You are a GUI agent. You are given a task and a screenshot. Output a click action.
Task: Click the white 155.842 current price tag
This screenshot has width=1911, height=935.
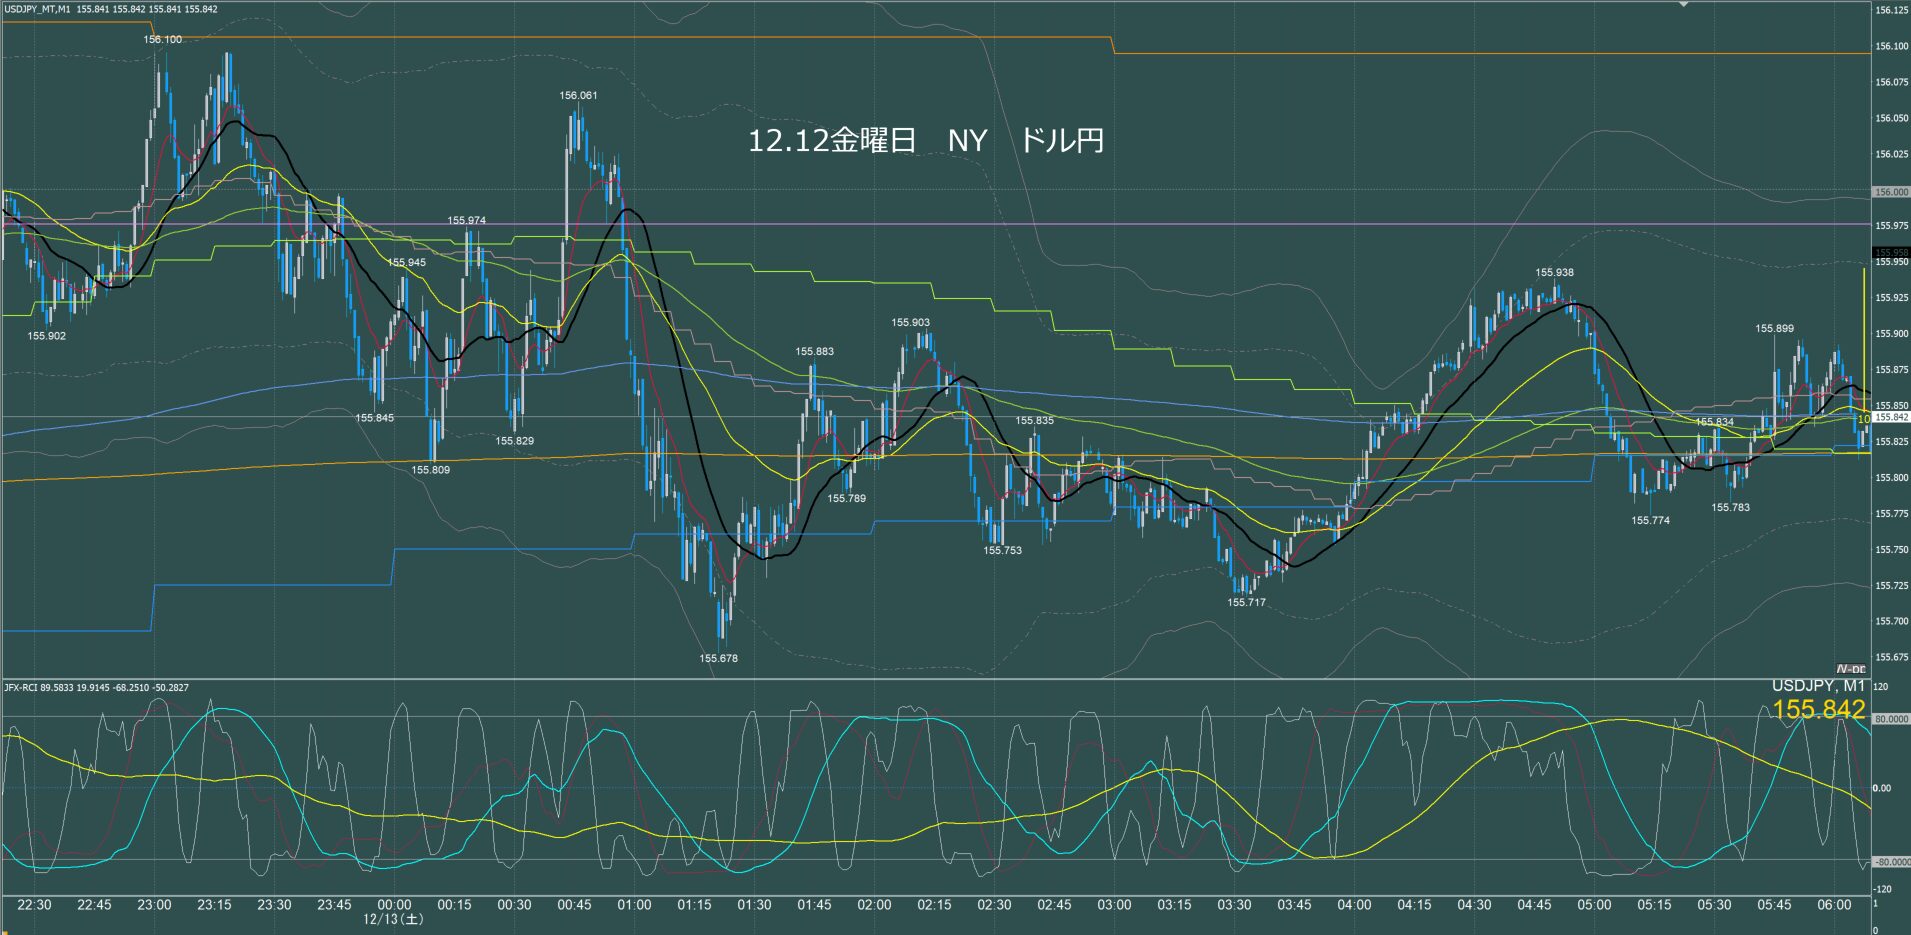[x=1890, y=417]
